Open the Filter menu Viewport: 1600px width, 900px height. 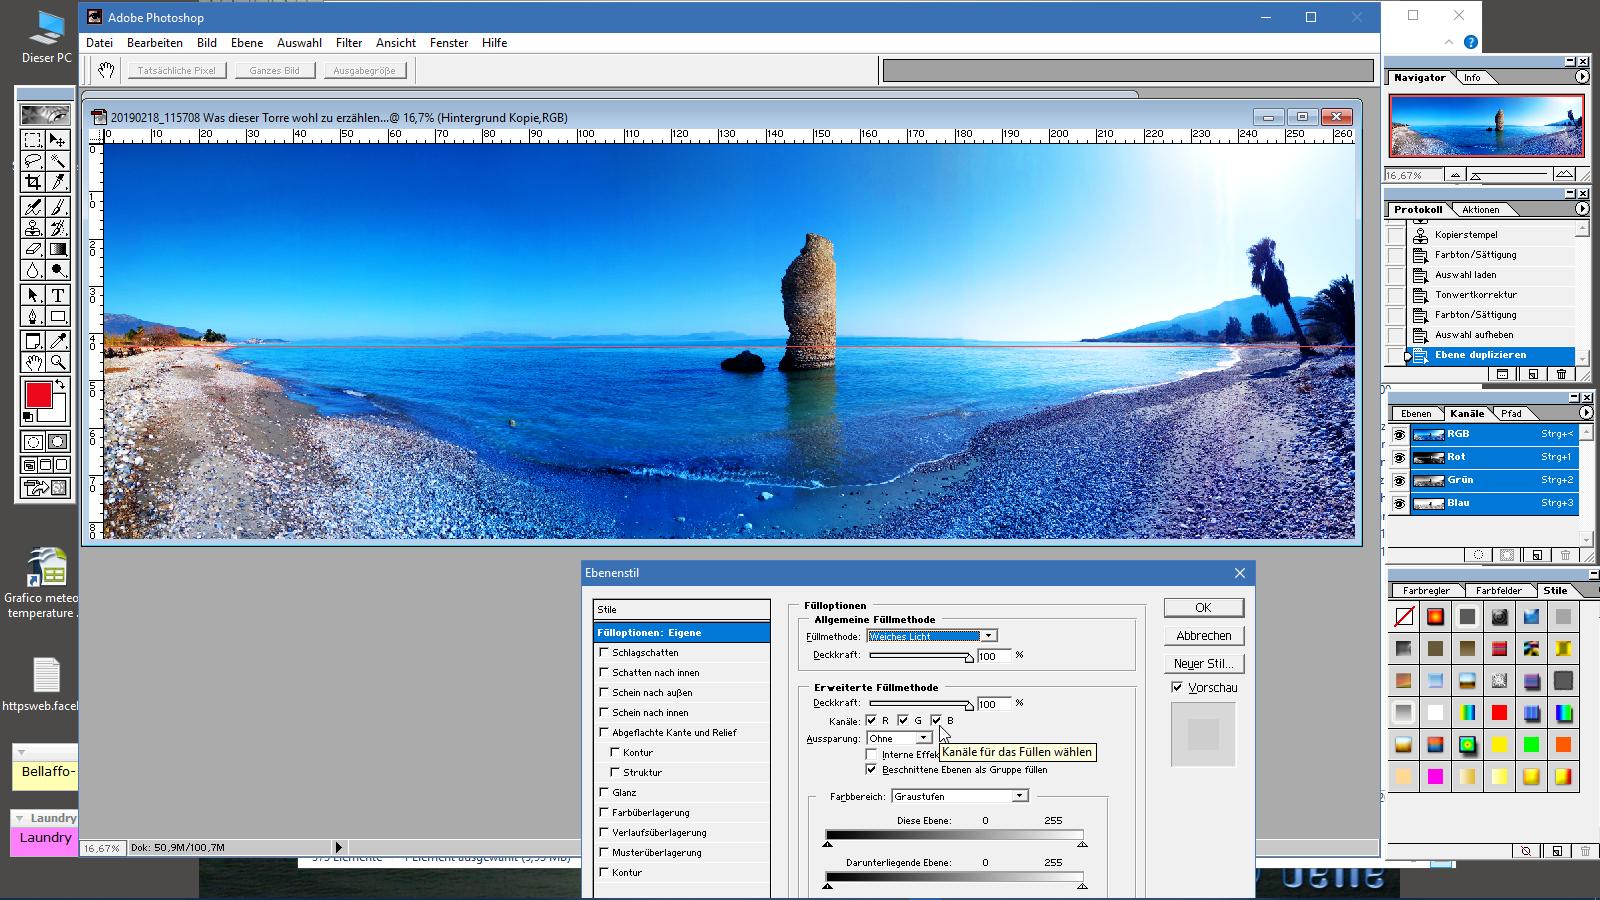click(349, 43)
